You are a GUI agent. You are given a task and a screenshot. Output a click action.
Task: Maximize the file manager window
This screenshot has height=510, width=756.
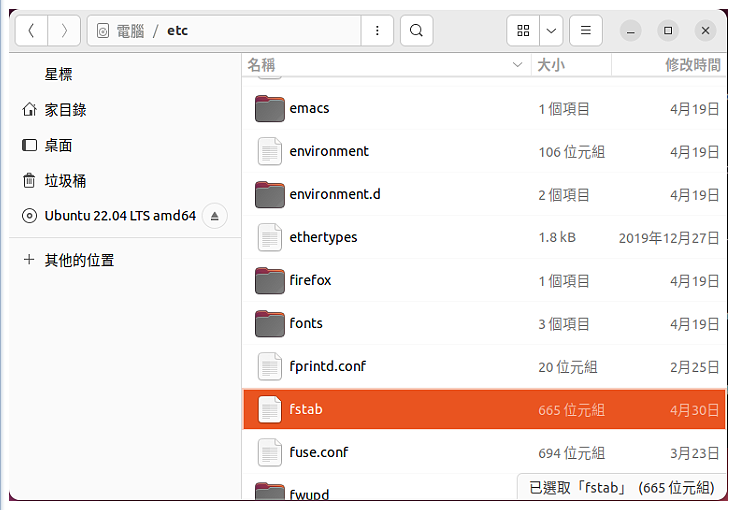[668, 31]
